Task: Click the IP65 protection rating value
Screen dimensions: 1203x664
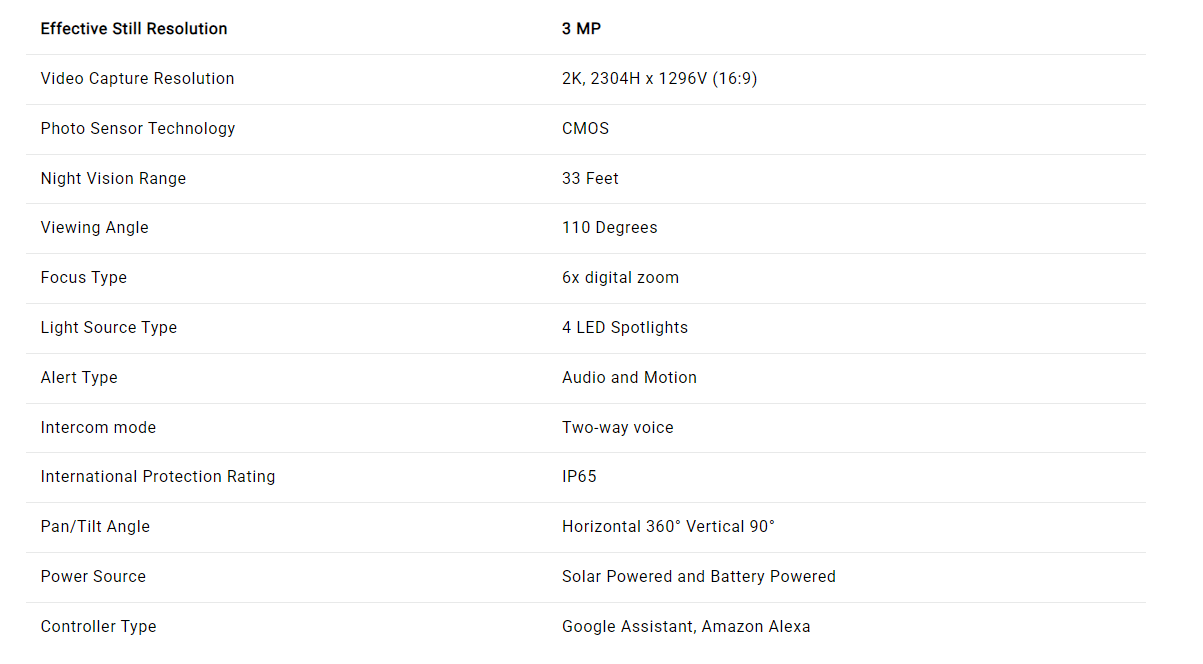Action: (x=579, y=477)
